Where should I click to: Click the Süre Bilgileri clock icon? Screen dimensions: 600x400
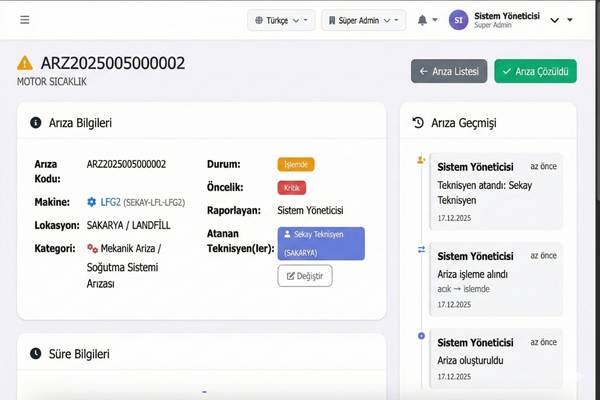click(x=36, y=354)
